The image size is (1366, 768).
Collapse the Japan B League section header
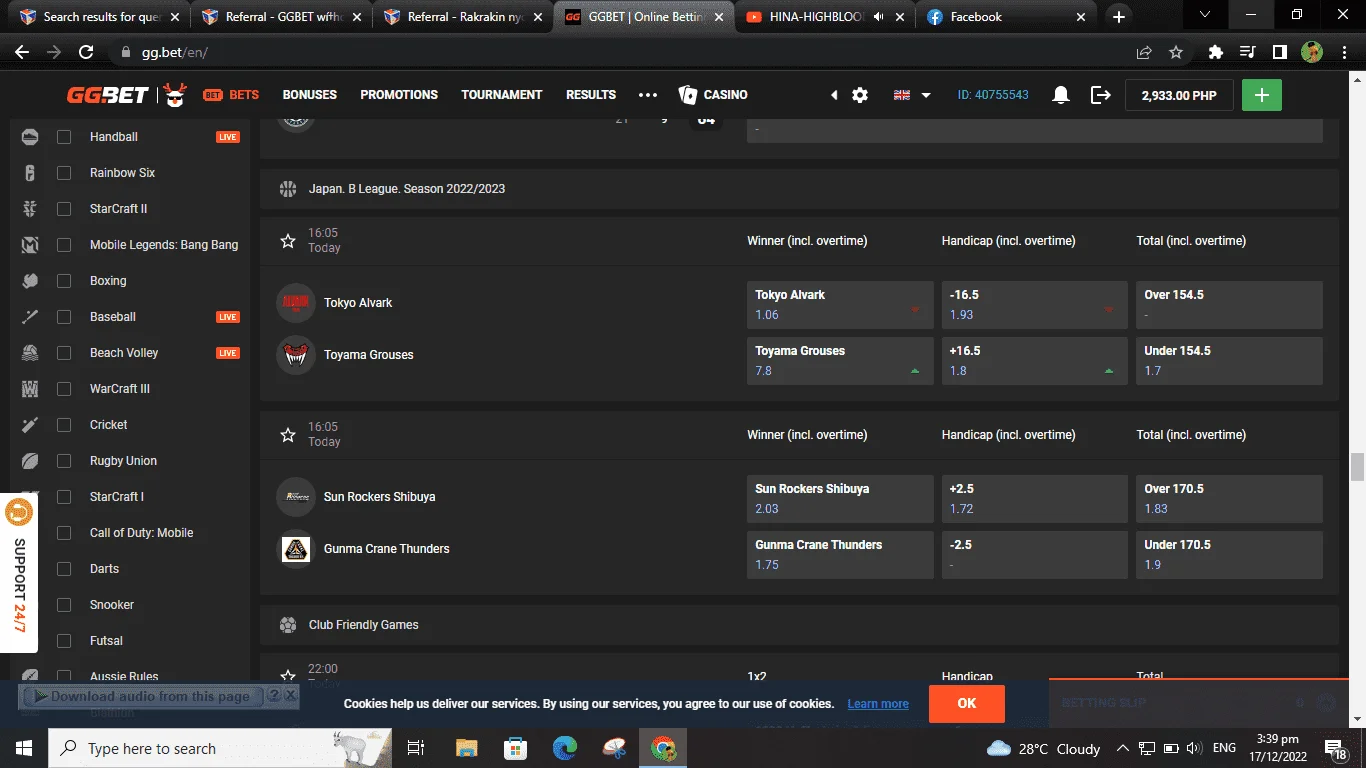tap(799, 189)
